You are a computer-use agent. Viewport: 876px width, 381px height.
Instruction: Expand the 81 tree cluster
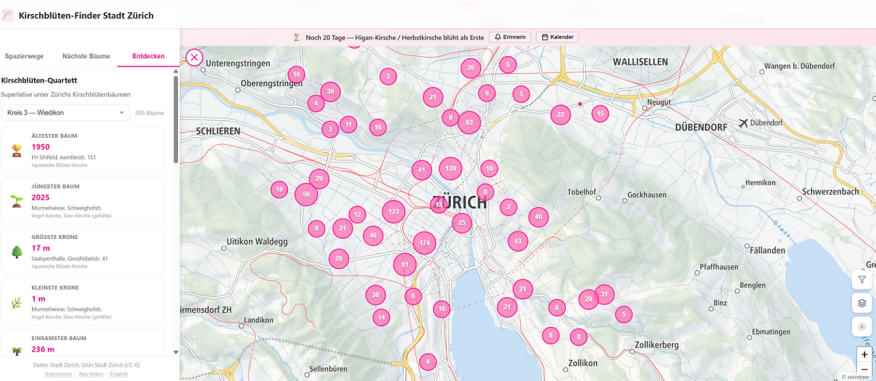[x=405, y=264]
